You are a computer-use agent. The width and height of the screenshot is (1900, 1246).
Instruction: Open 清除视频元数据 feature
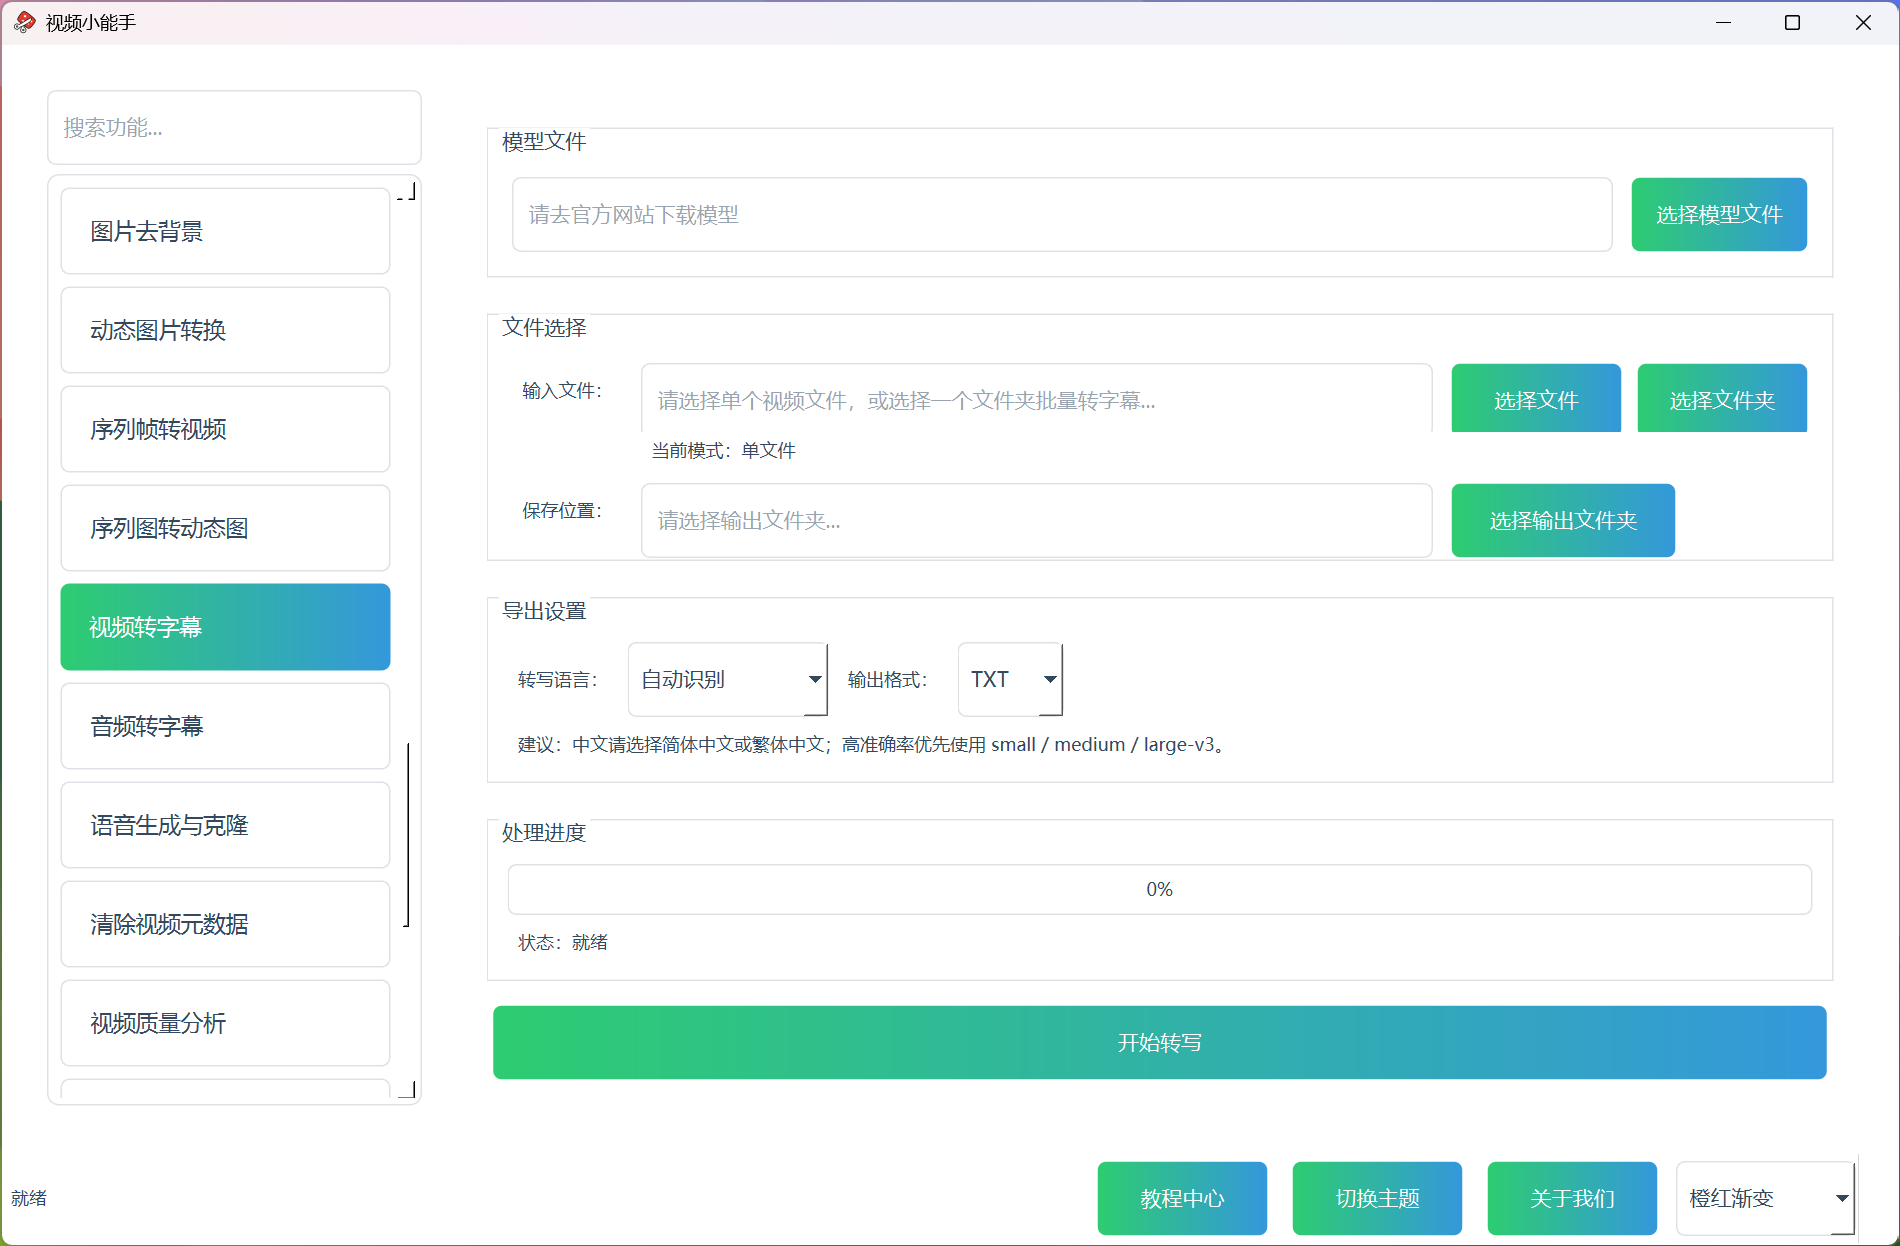pos(225,924)
